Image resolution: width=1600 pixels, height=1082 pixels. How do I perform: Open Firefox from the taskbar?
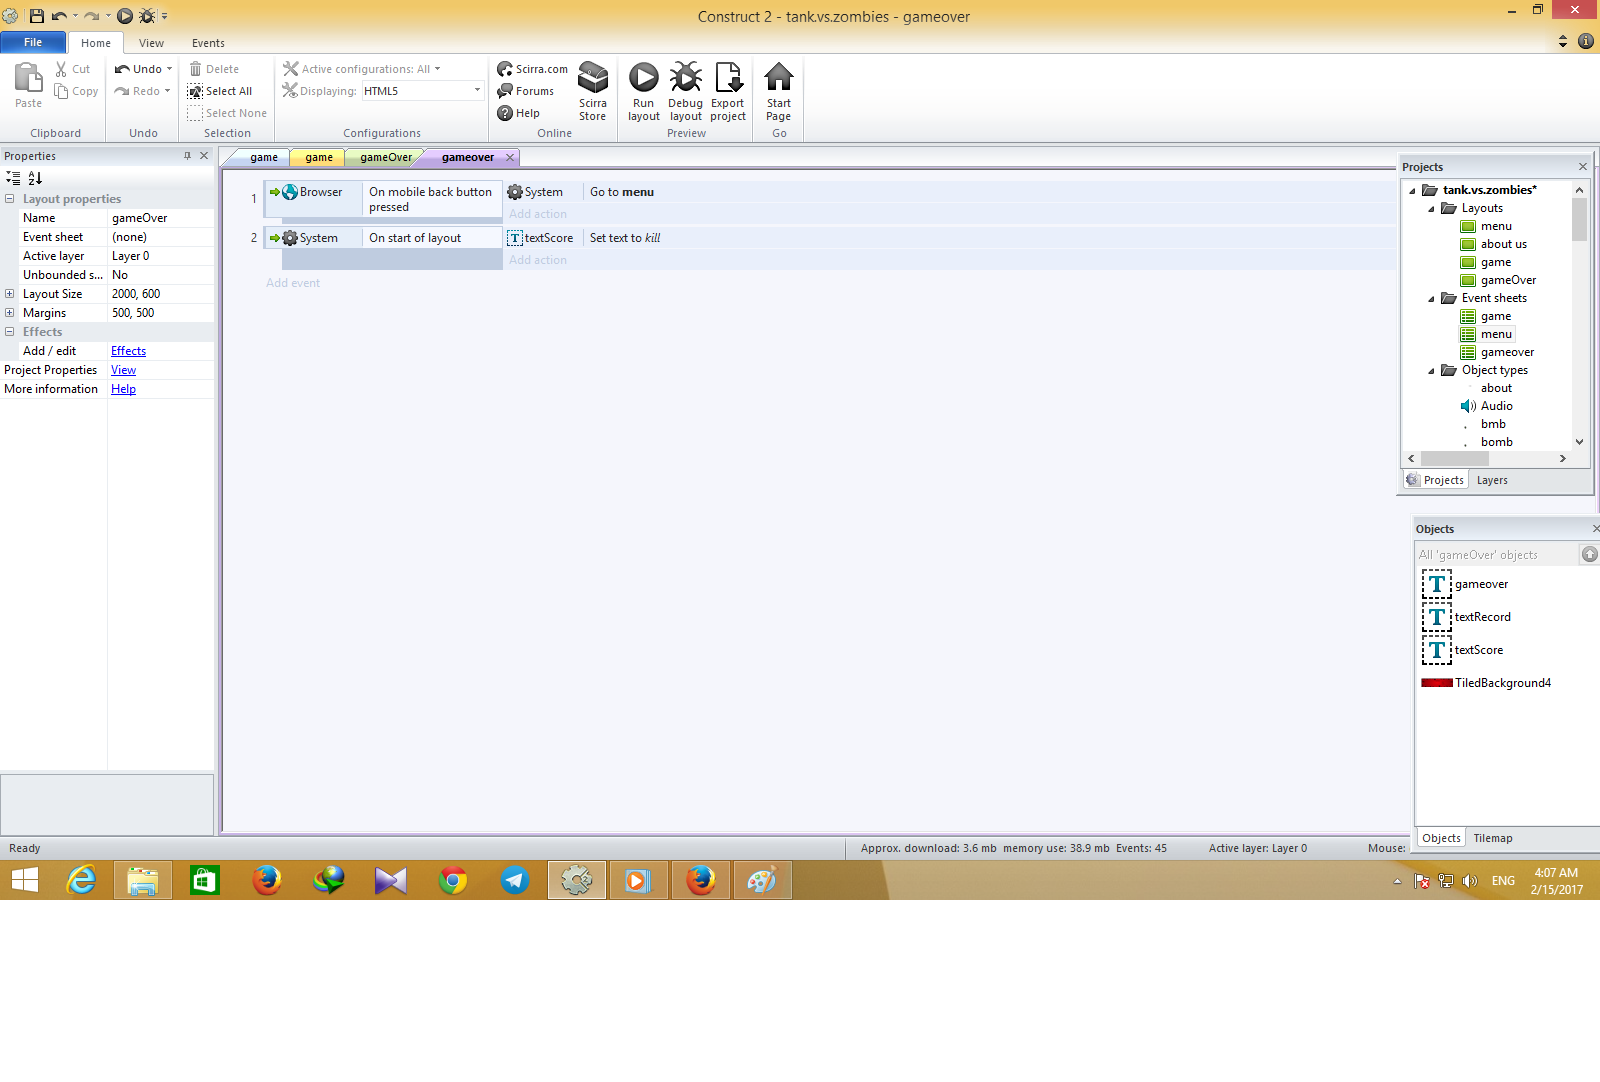point(266,880)
